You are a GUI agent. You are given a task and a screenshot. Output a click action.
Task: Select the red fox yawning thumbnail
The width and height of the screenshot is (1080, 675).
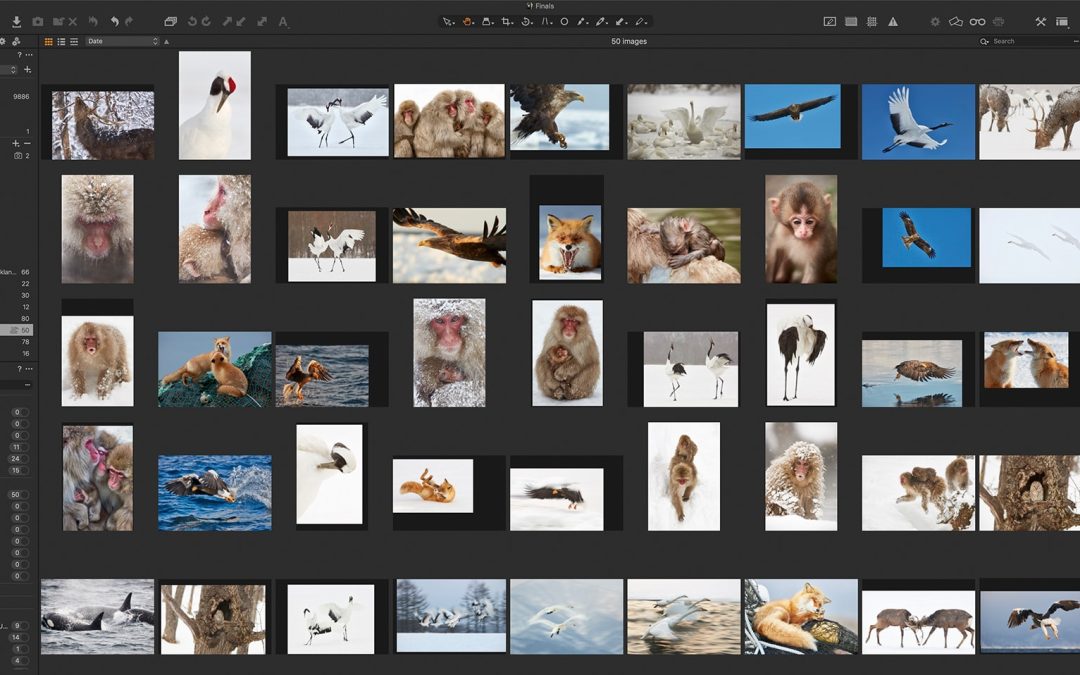570,241
